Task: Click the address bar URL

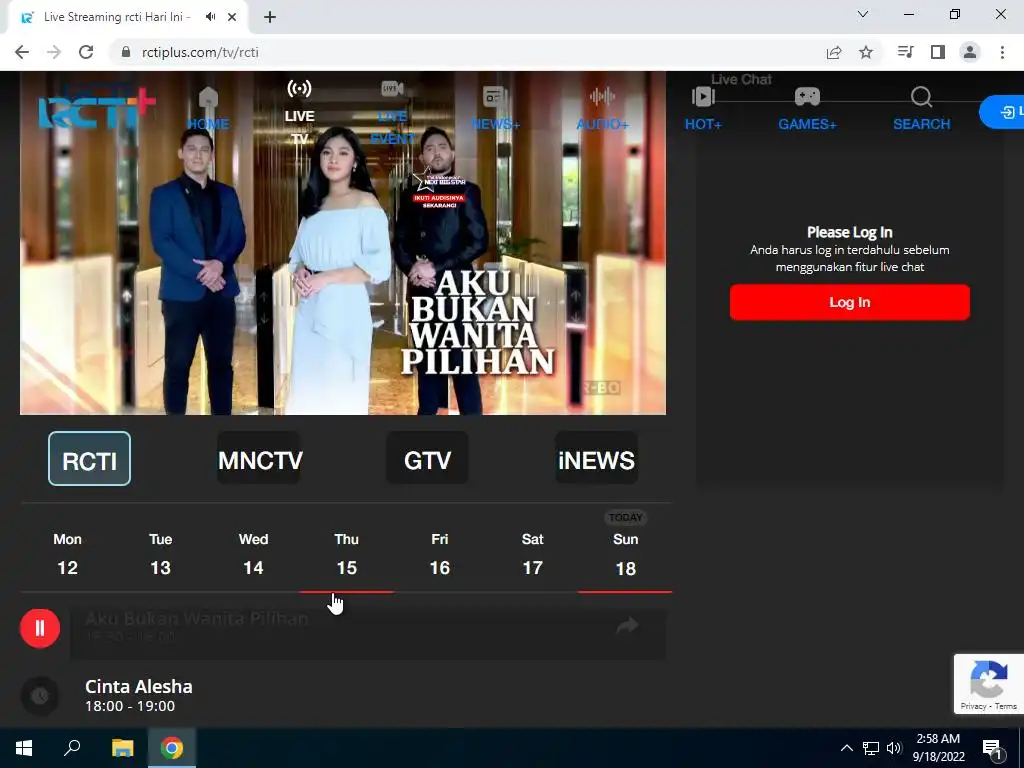Action: tap(200, 52)
